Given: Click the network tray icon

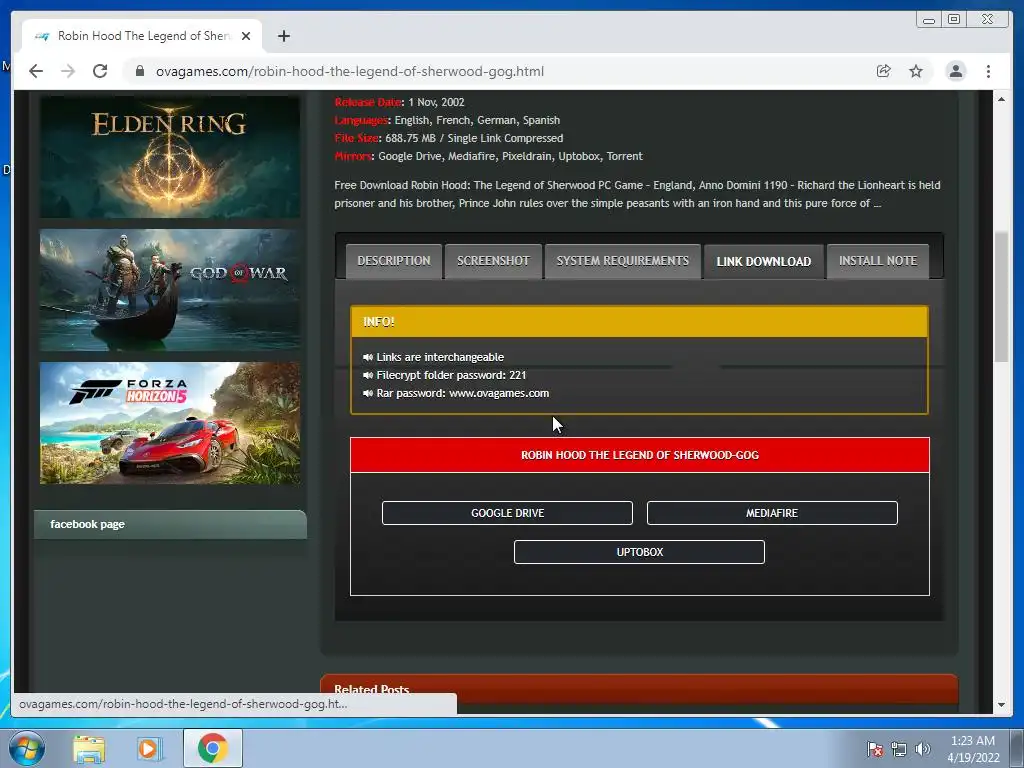Looking at the screenshot, I should (899, 749).
